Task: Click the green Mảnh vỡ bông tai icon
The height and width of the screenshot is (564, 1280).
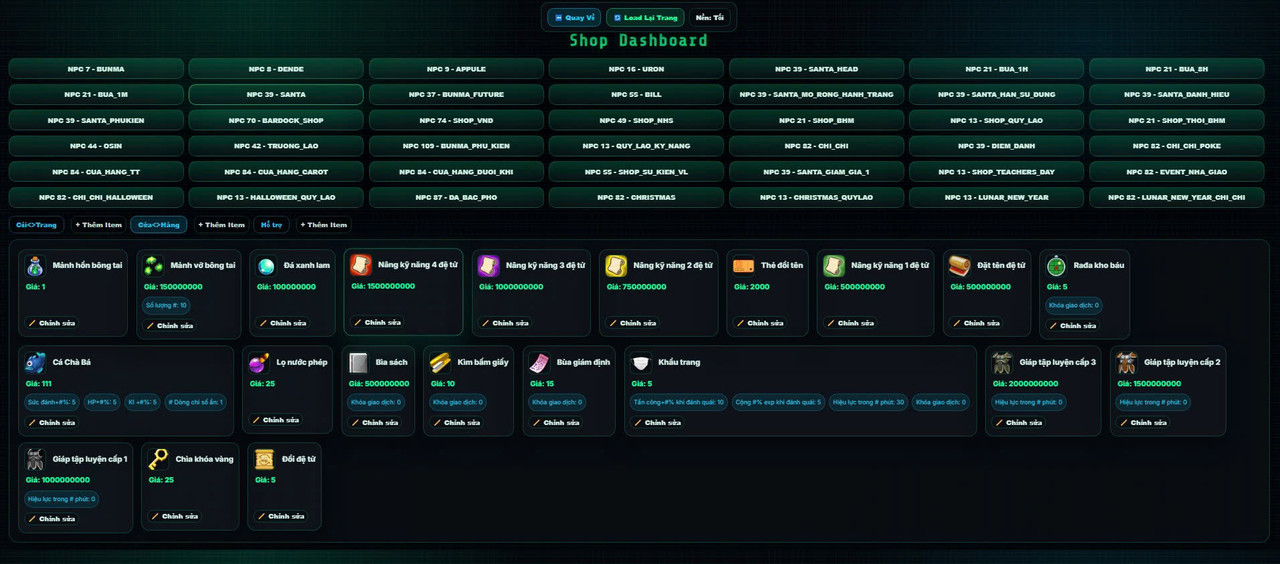Action: (153, 266)
